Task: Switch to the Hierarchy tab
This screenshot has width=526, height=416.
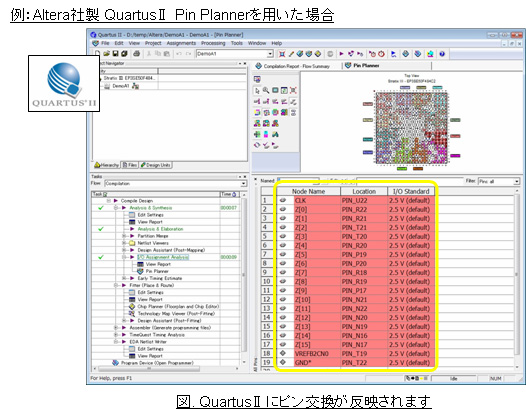Action: click(x=107, y=165)
